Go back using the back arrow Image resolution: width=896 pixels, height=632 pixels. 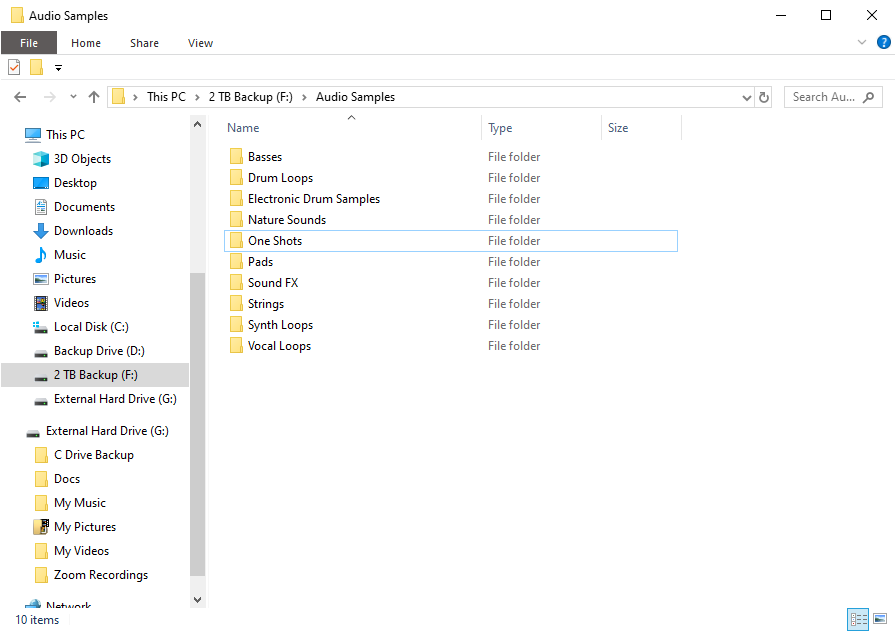click(20, 97)
